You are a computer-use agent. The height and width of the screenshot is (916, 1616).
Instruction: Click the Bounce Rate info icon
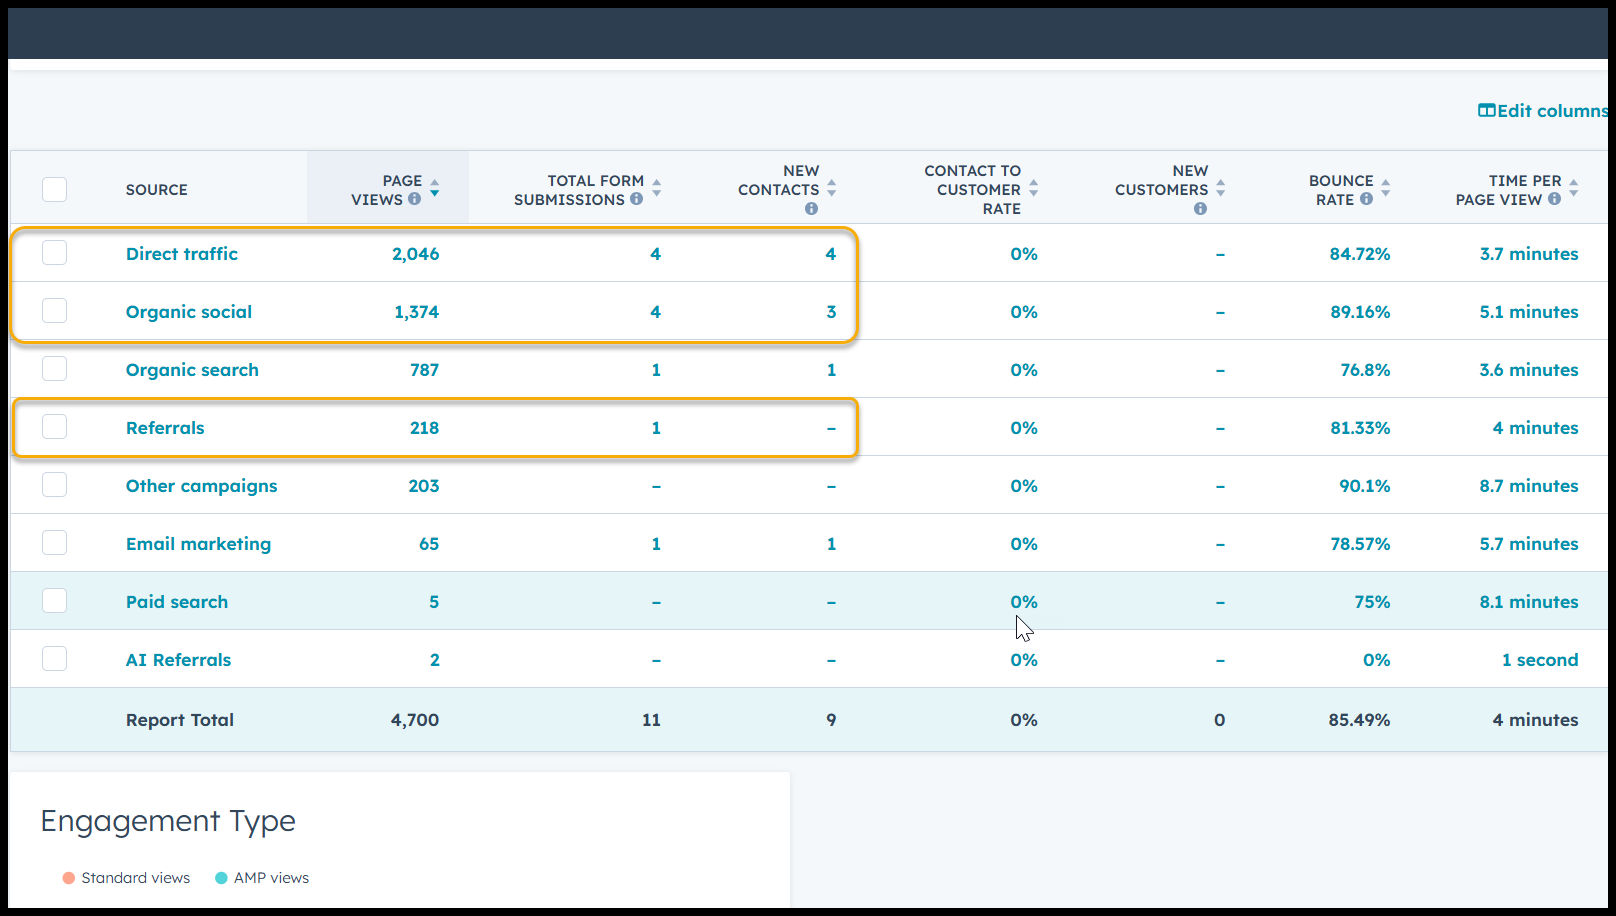point(1366,199)
